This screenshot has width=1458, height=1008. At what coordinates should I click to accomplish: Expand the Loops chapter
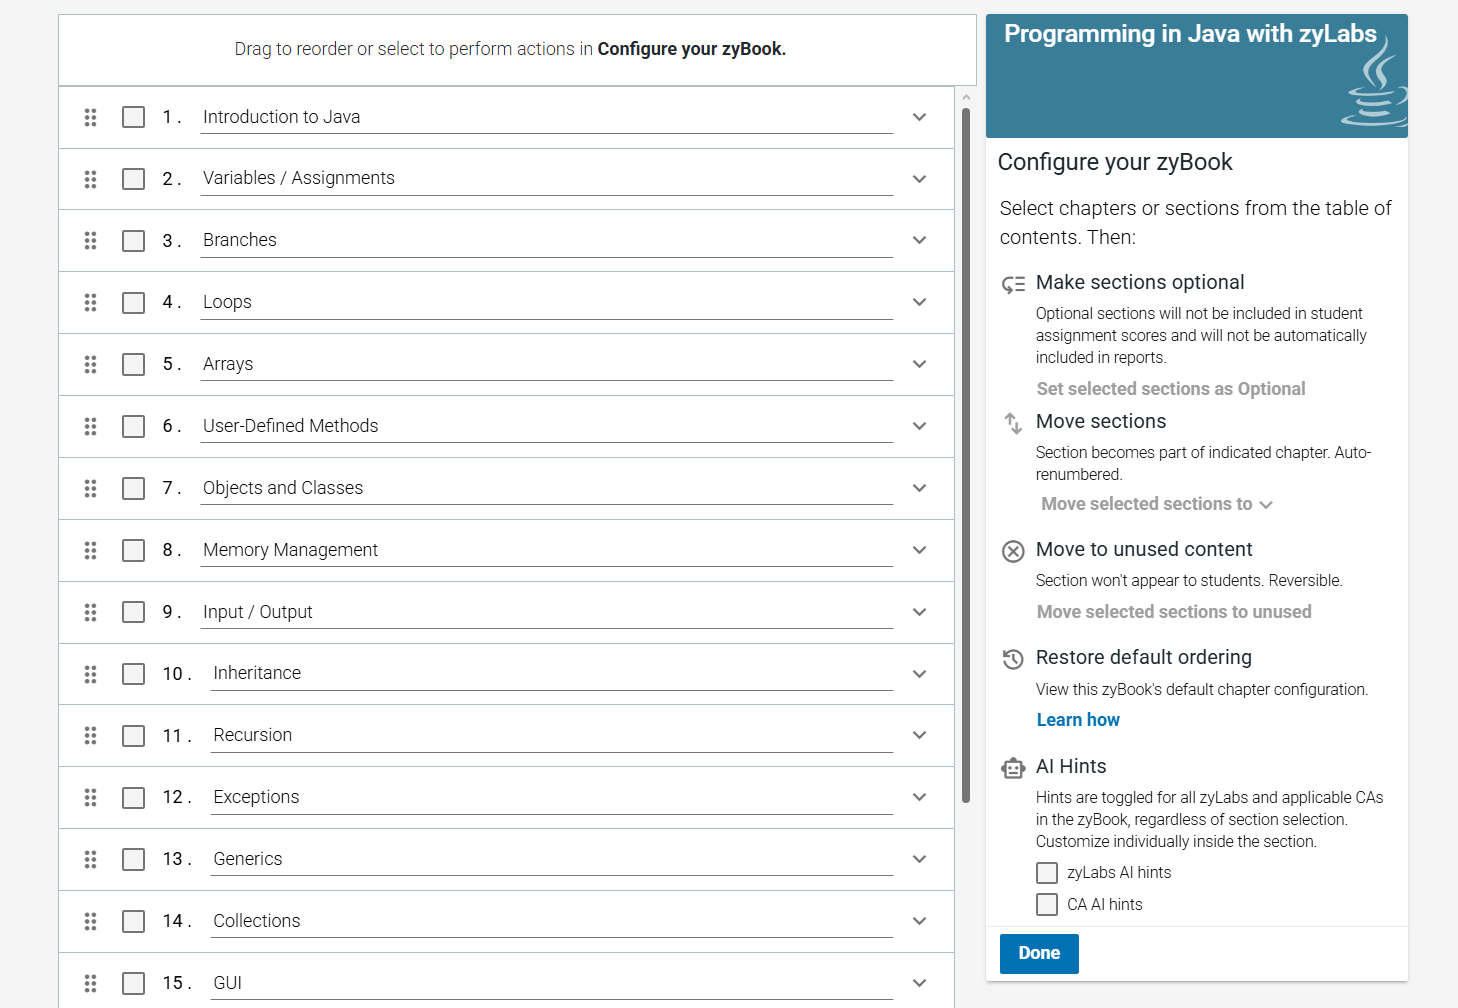coord(920,302)
